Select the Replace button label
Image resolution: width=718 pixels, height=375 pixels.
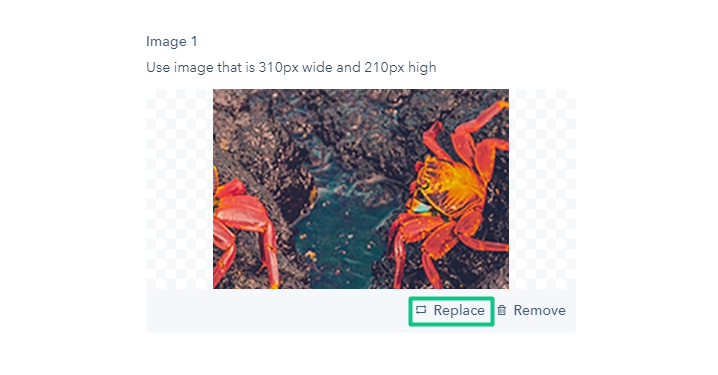click(459, 310)
